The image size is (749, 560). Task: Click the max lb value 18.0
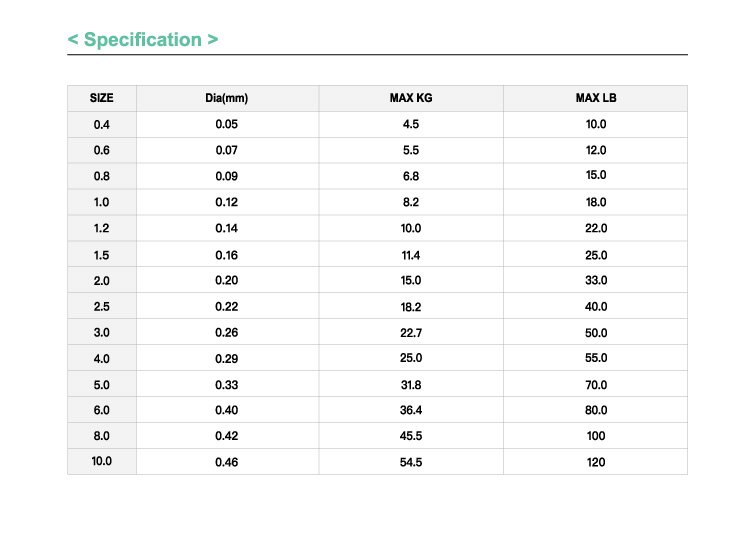pyautogui.click(x=596, y=202)
